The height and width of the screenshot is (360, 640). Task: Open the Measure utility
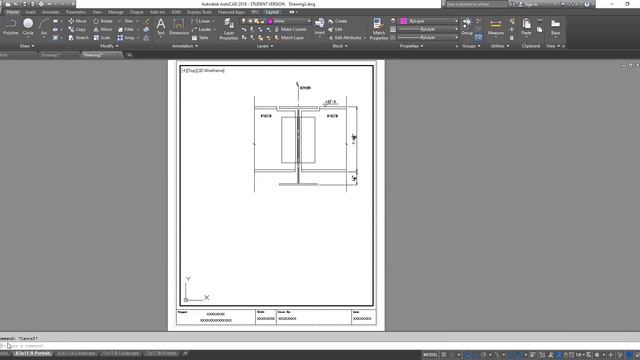click(496, 27)
